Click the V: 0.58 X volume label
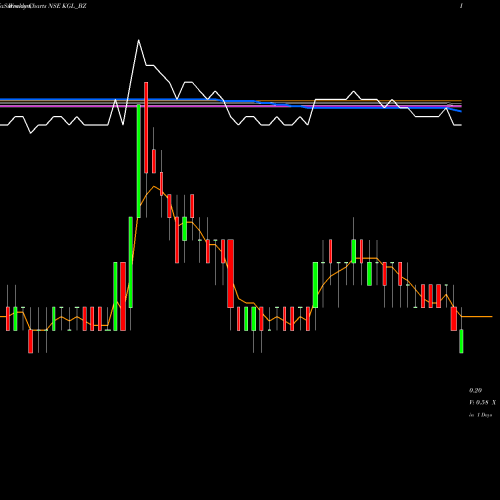 tap(482, 403)
